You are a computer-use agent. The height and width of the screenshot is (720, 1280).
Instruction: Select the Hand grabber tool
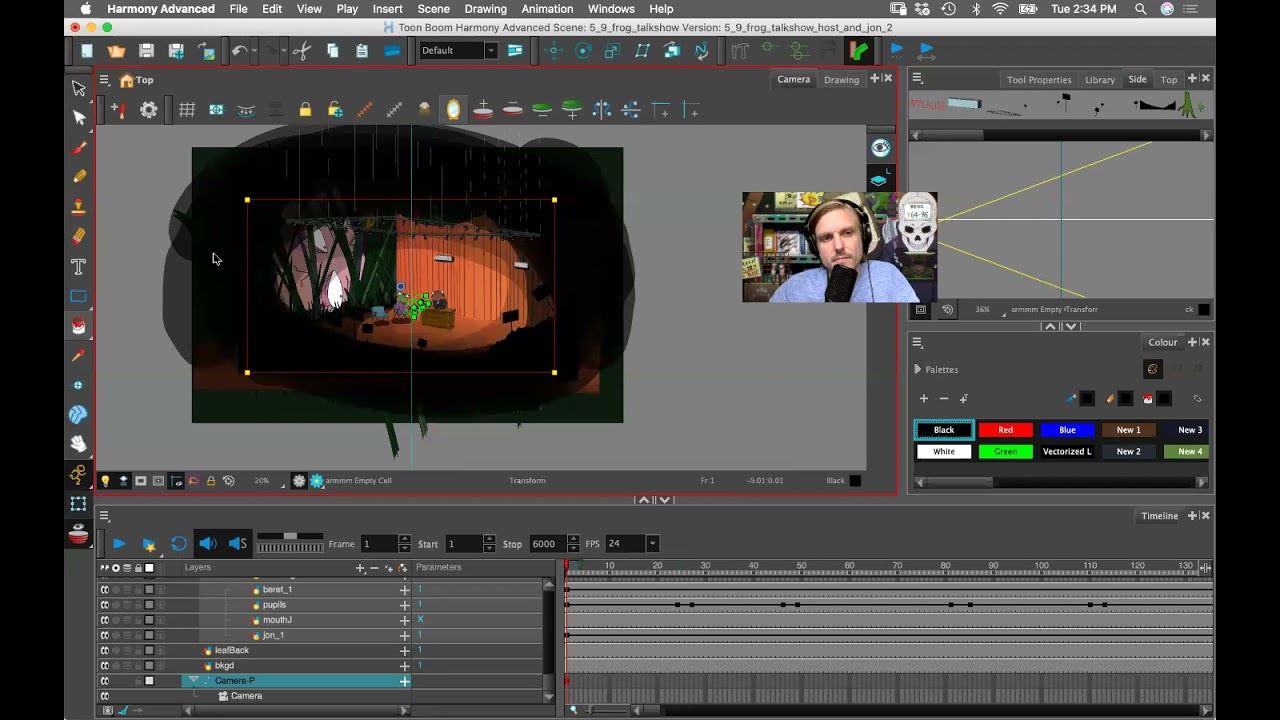[x=79, y=444]
